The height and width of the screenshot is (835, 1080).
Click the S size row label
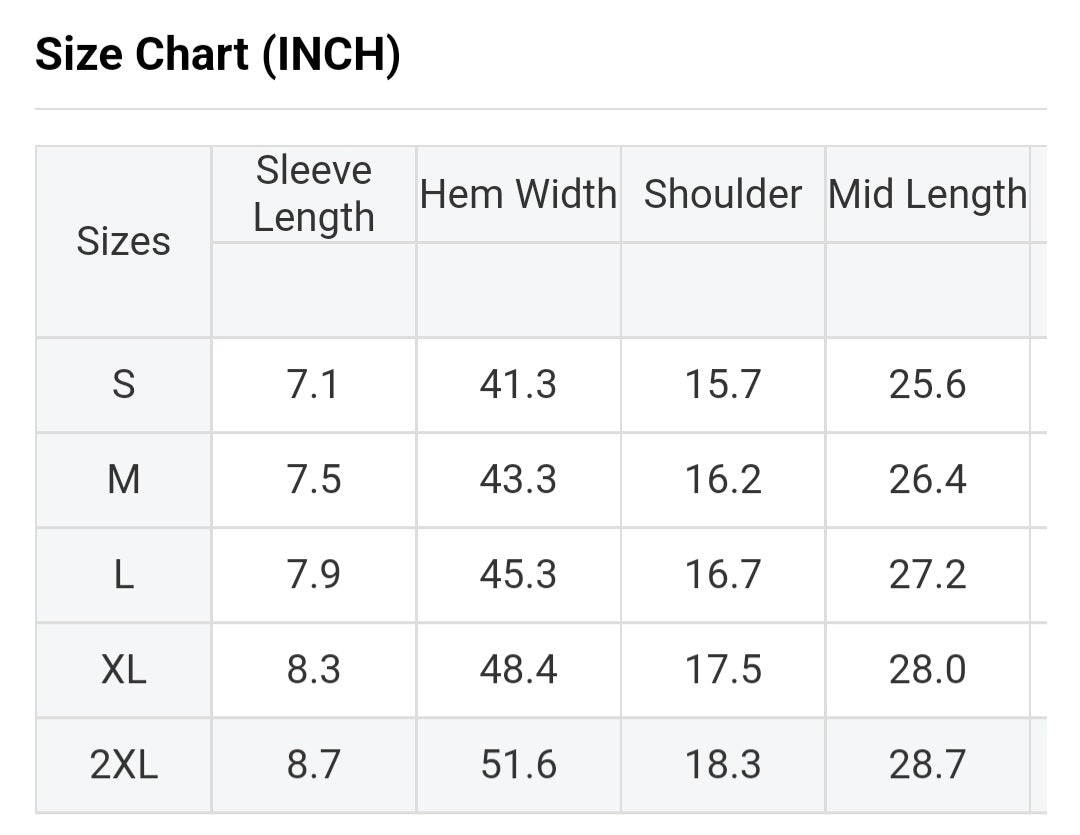point(123,384)
